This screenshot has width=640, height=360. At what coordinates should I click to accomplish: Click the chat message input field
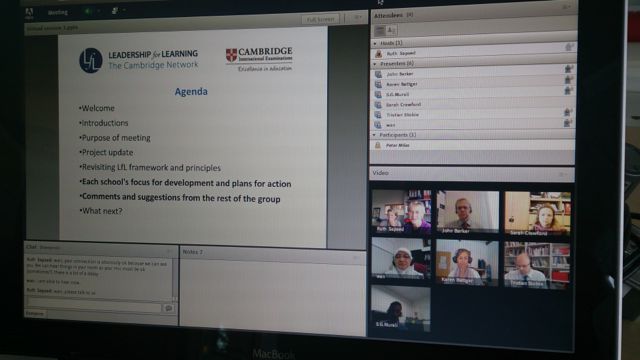(x=94, y=305)
